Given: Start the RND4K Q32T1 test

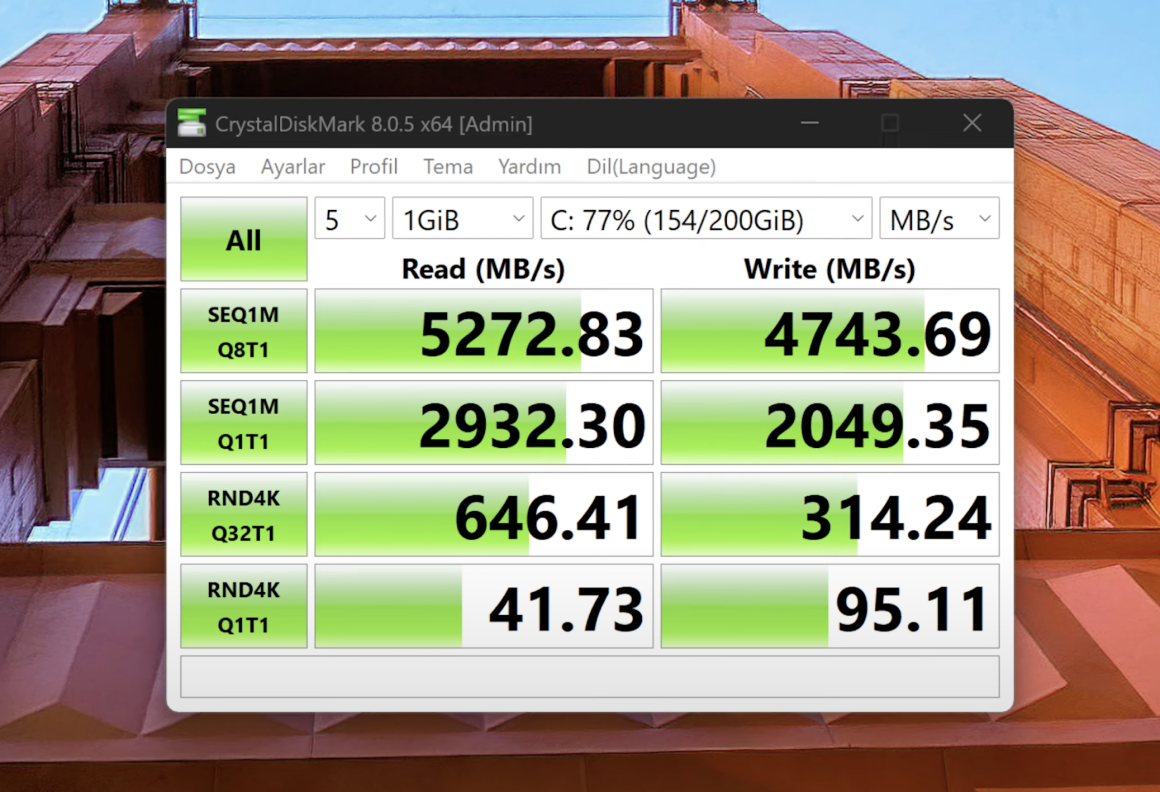Looking at the screenshot, I should coord(243,514).
